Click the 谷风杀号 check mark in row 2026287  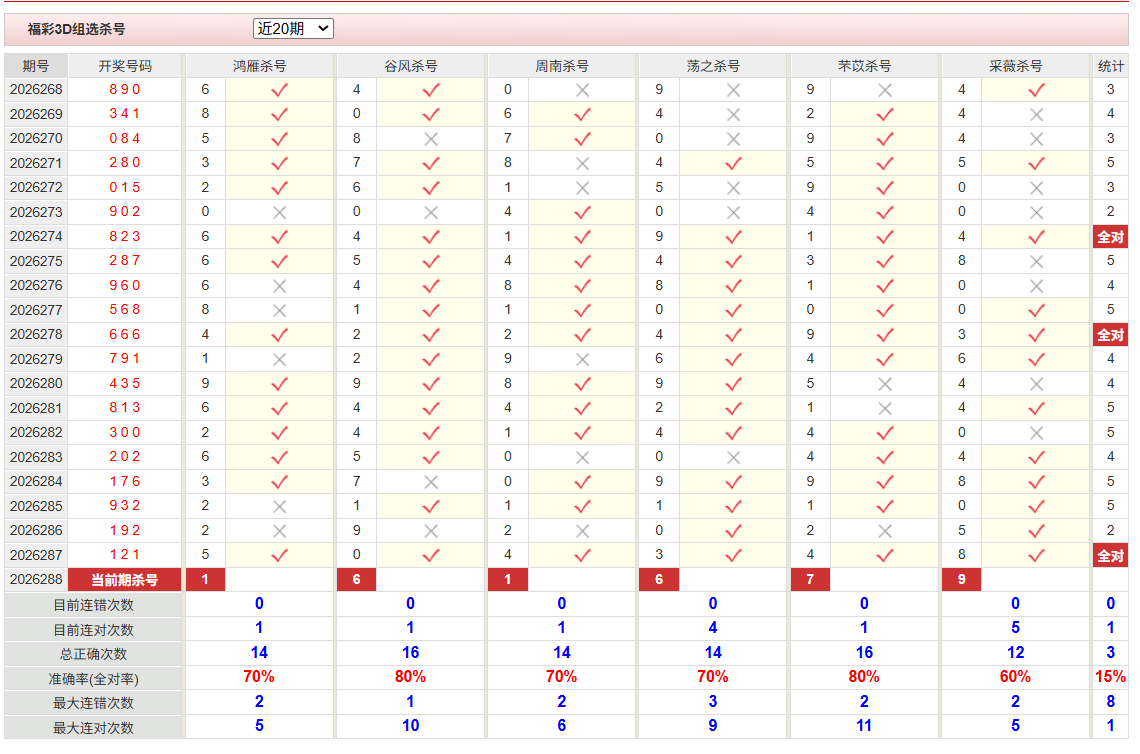click(430, 555)
